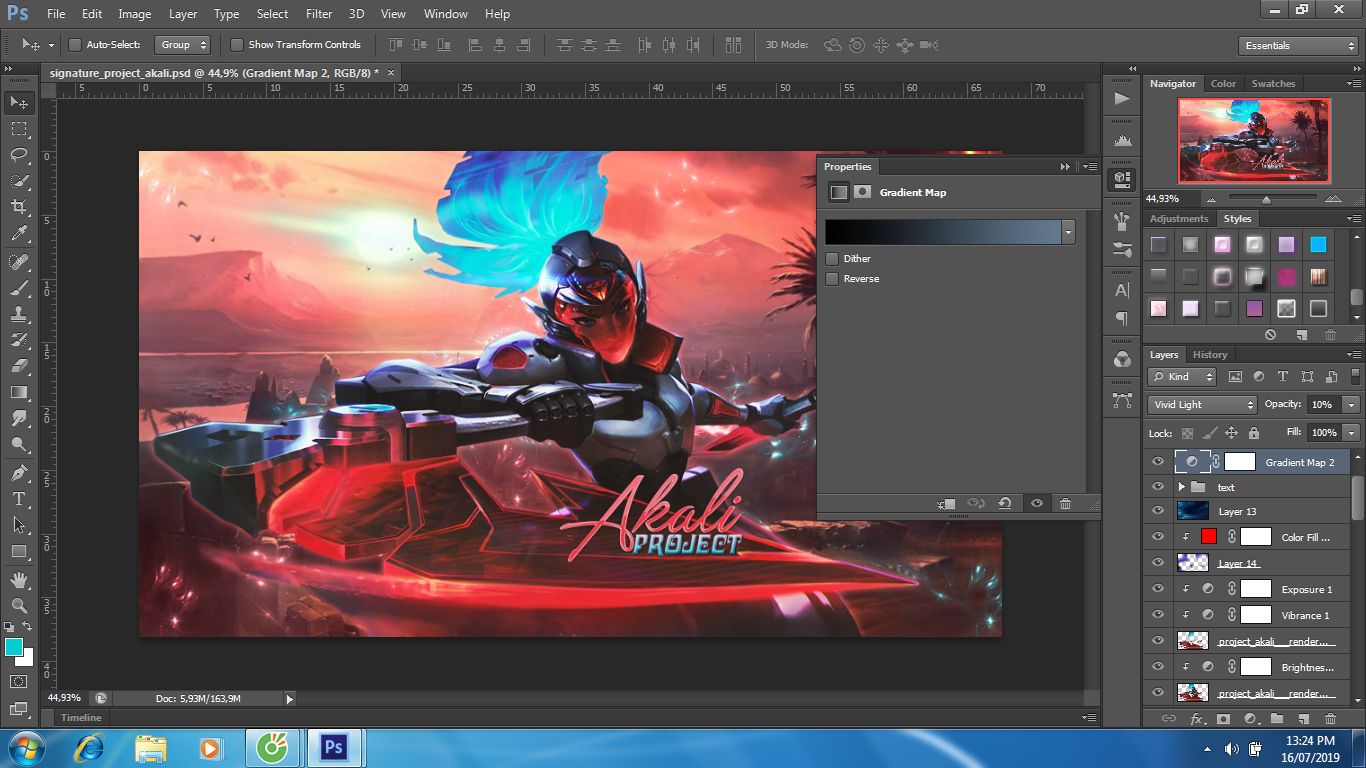The image size is (1366, 768).
Task: Open the Filter menu
Action: tap(319, 14)
